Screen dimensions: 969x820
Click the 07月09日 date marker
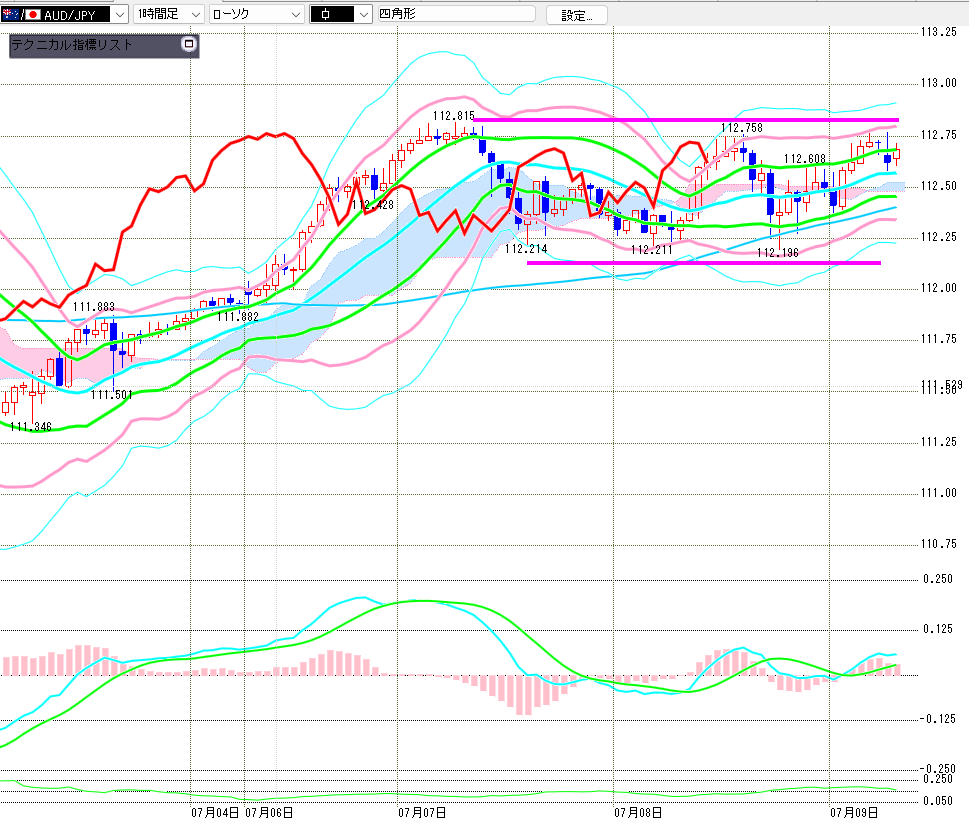(853, 812)
